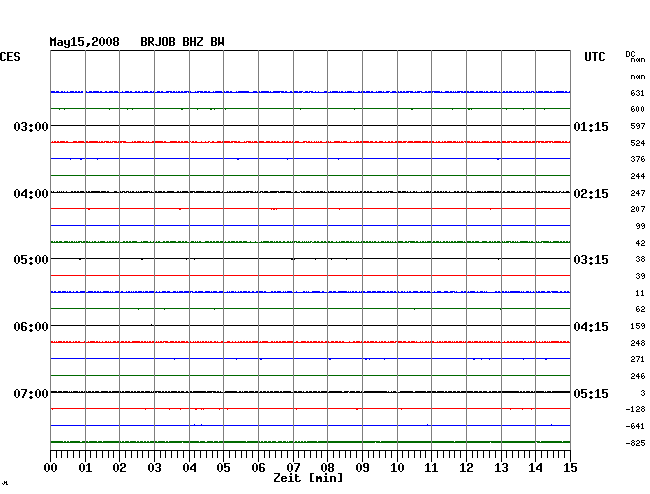Select DC offset value 524
Image resolution: width=650 pixels, height=494 pixels.
[x=638, y=143]
